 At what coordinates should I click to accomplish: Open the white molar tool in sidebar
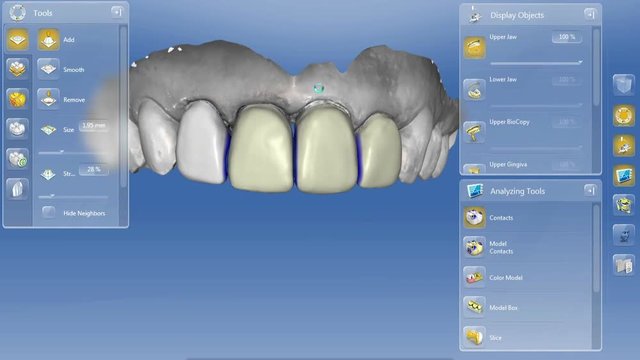point(18,129)
